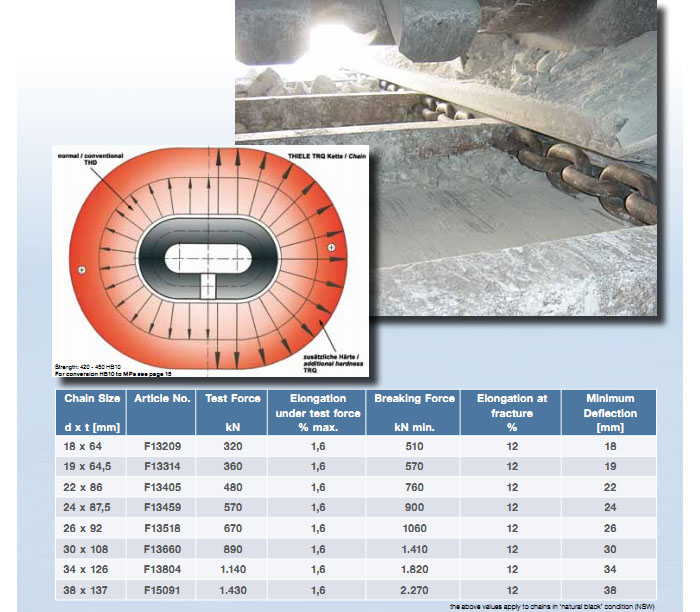
Task: Click the plus symbol left of diagram
Action: point(82,271)
